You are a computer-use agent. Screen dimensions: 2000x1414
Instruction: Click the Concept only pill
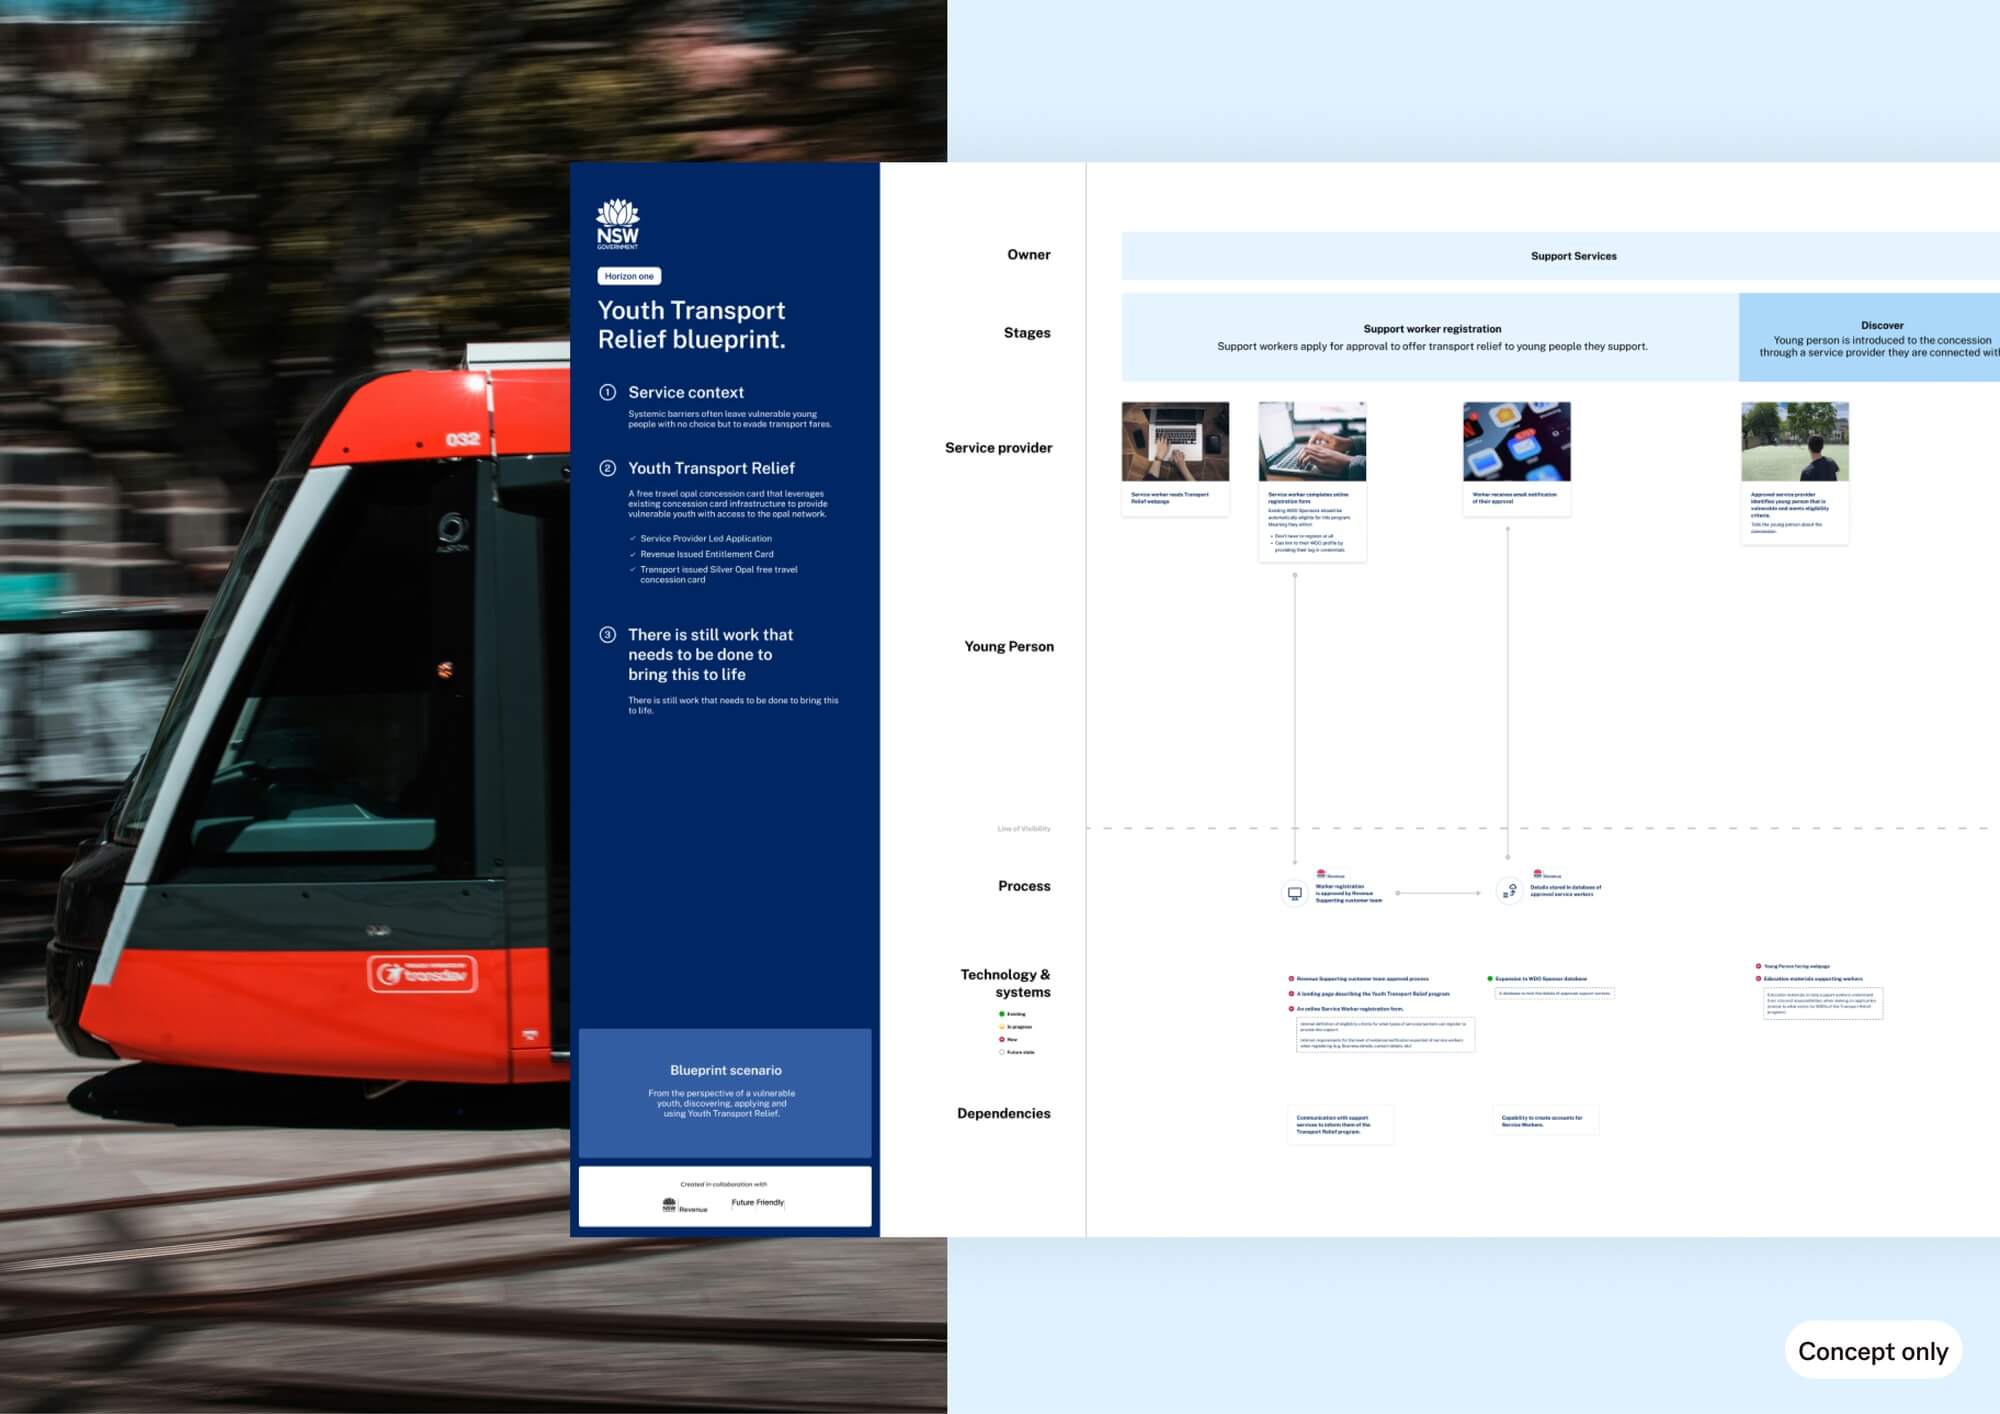tap(1873, 1351)
